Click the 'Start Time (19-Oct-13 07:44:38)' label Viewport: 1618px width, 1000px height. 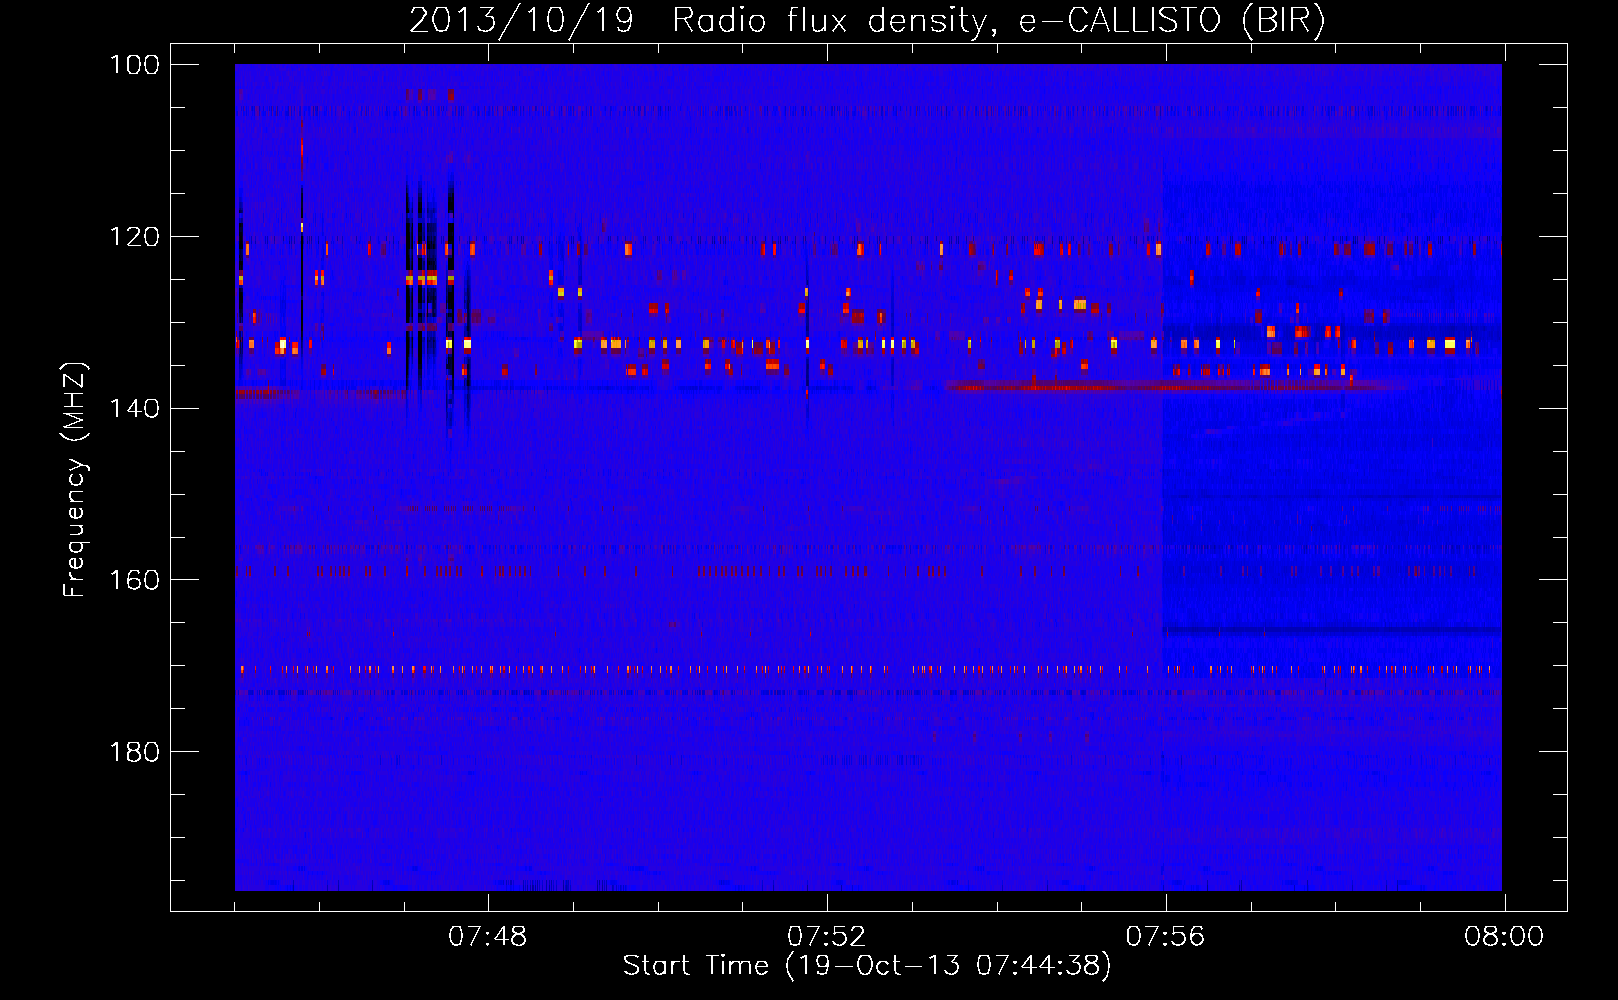pos(867,966)
